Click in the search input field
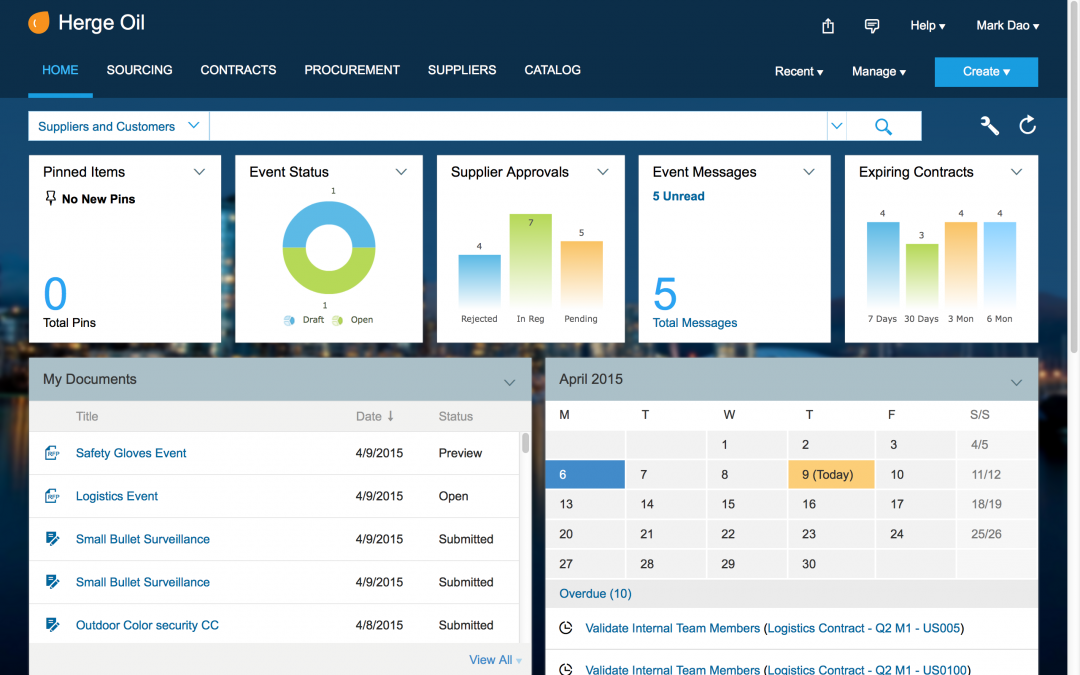Screen dimensions: 1080x675 point(518,126)
